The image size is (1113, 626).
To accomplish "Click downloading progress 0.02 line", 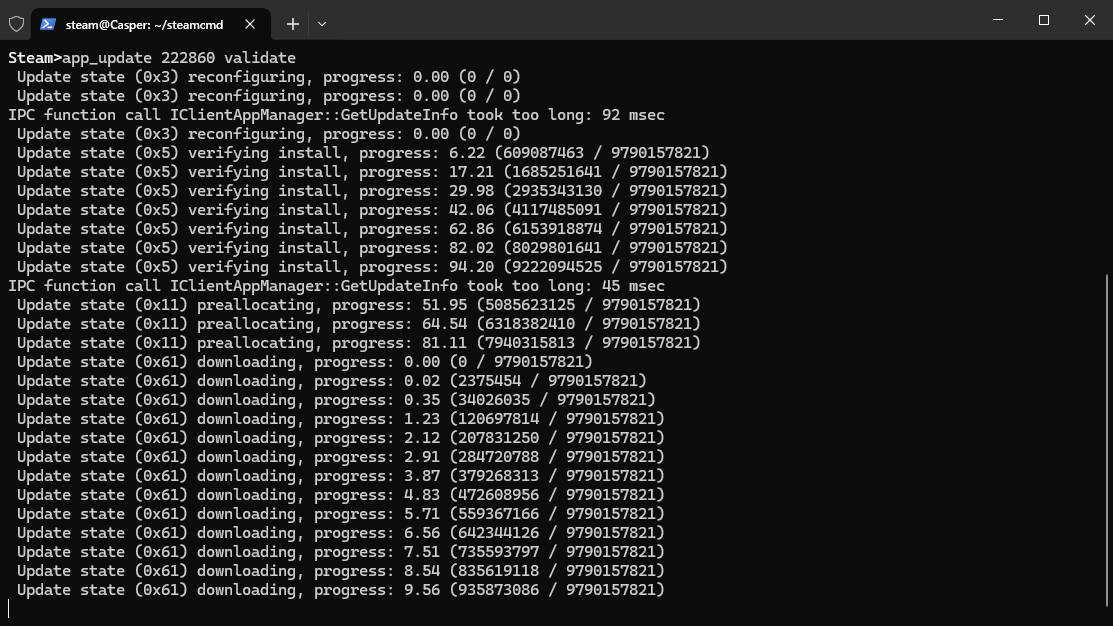I will pos(332,380).
